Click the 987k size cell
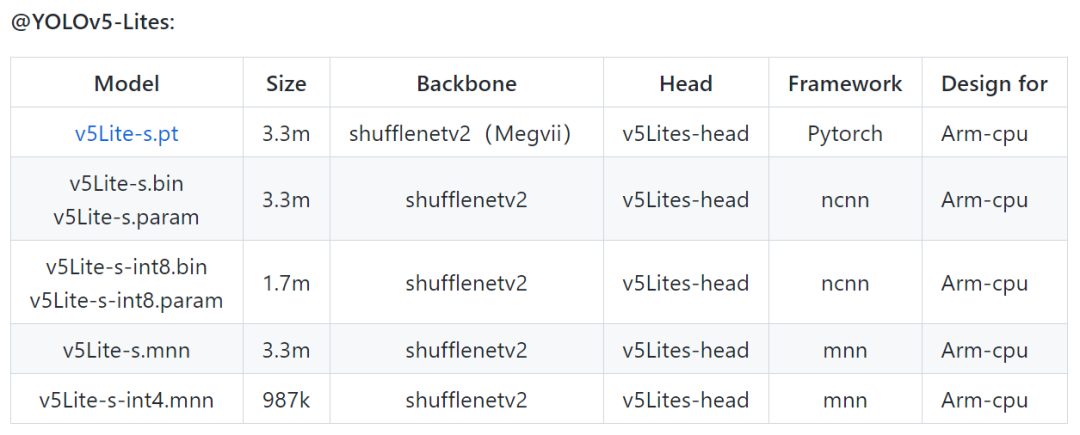1080x435 pixels. click(286, 400)
